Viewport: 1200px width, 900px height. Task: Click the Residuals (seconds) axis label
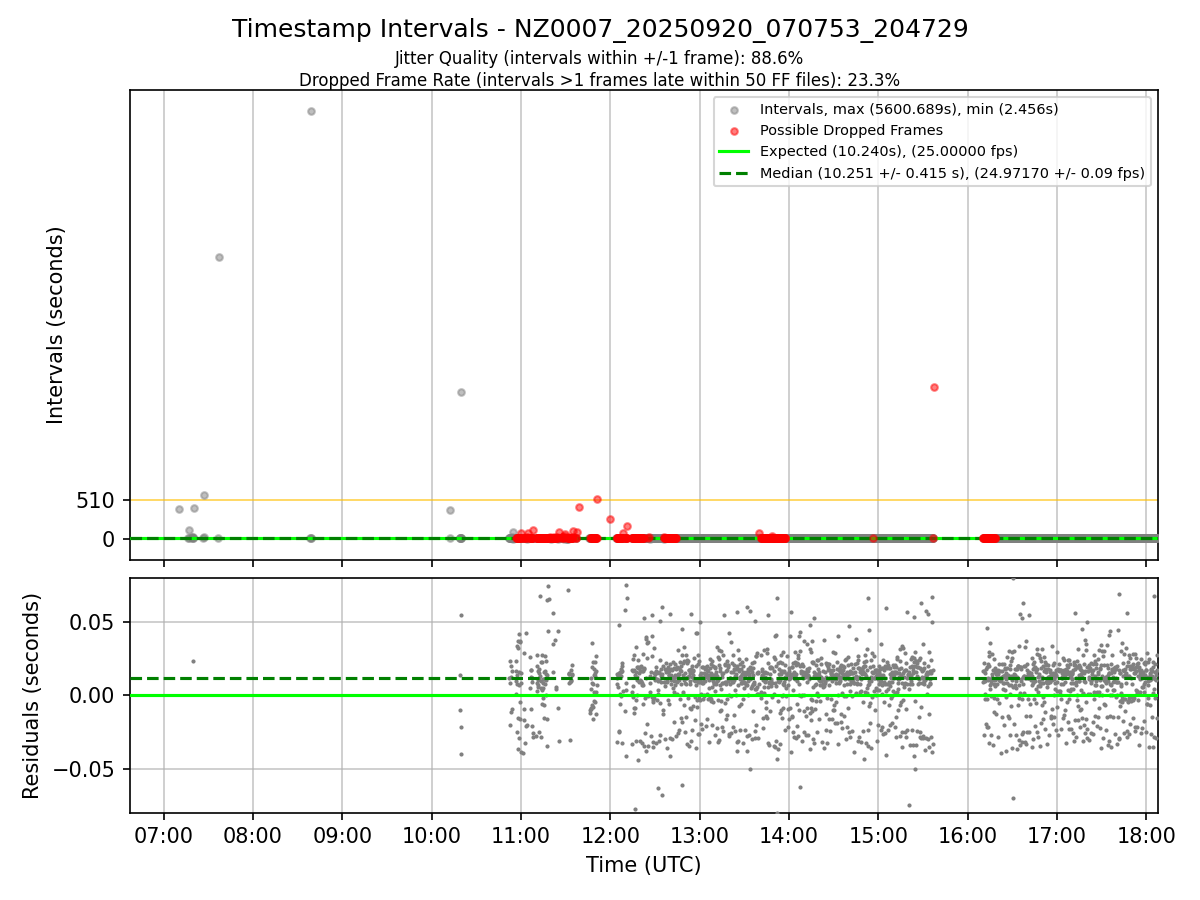tap(32, 696)
